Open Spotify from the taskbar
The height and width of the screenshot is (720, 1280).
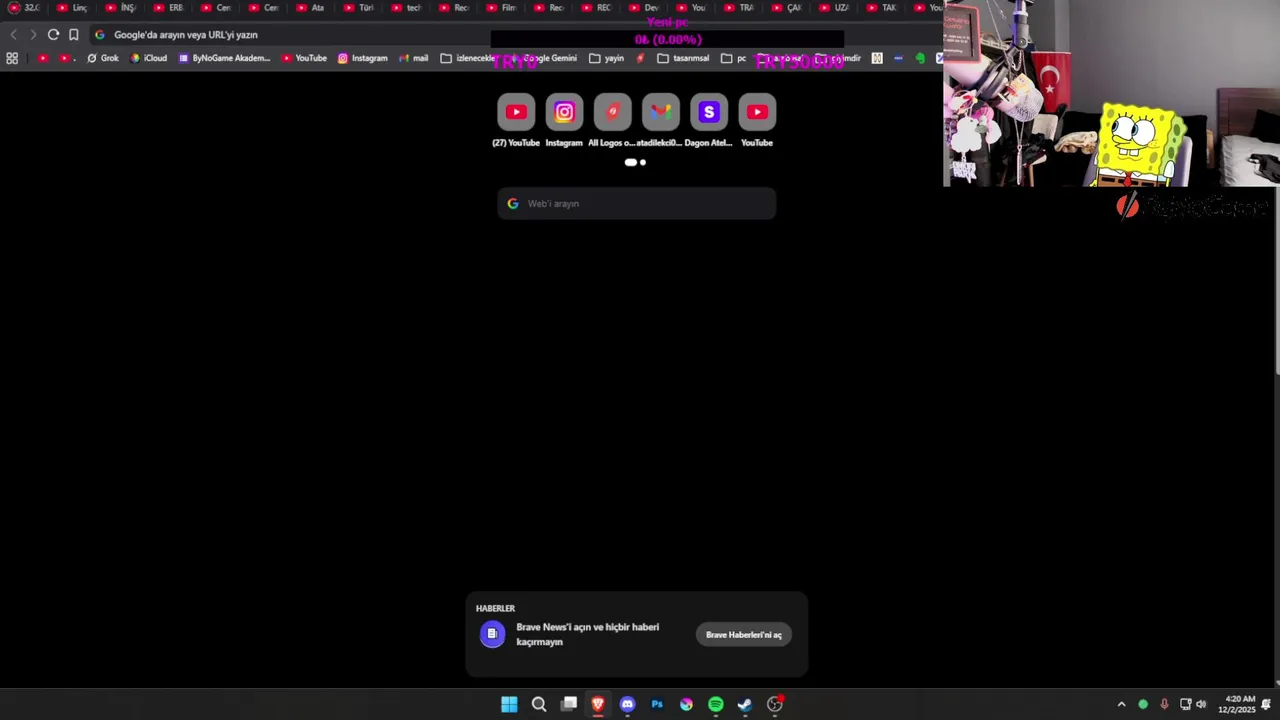716,704
